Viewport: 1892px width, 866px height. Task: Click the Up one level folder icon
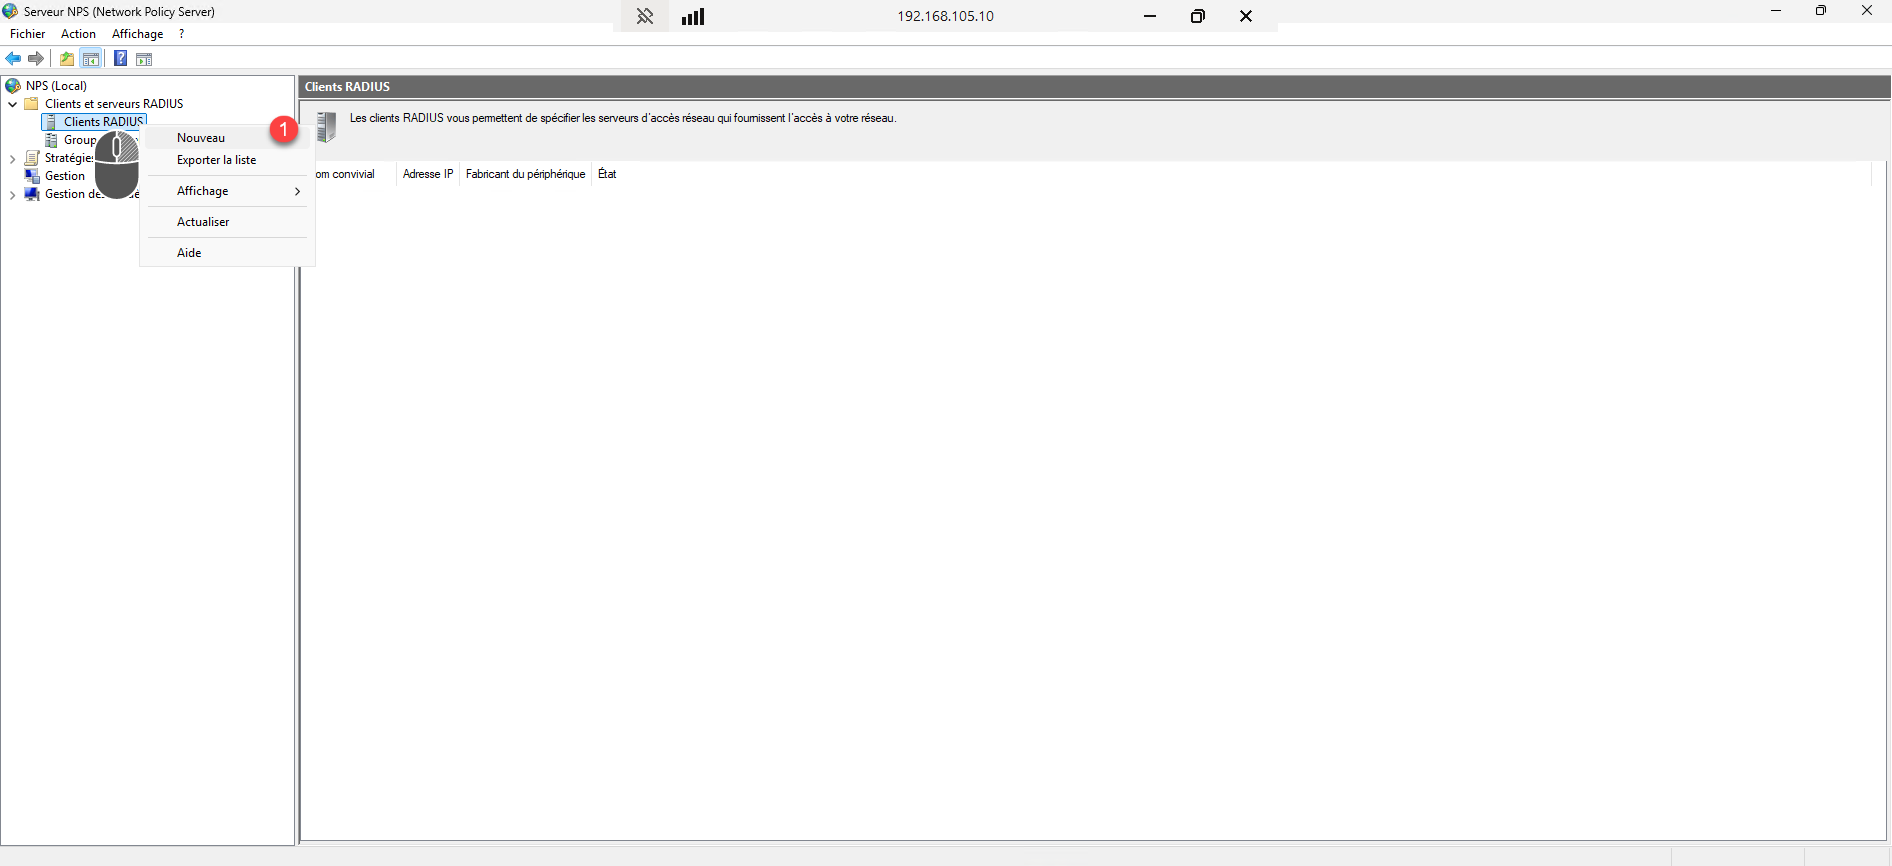coord(67,59)
